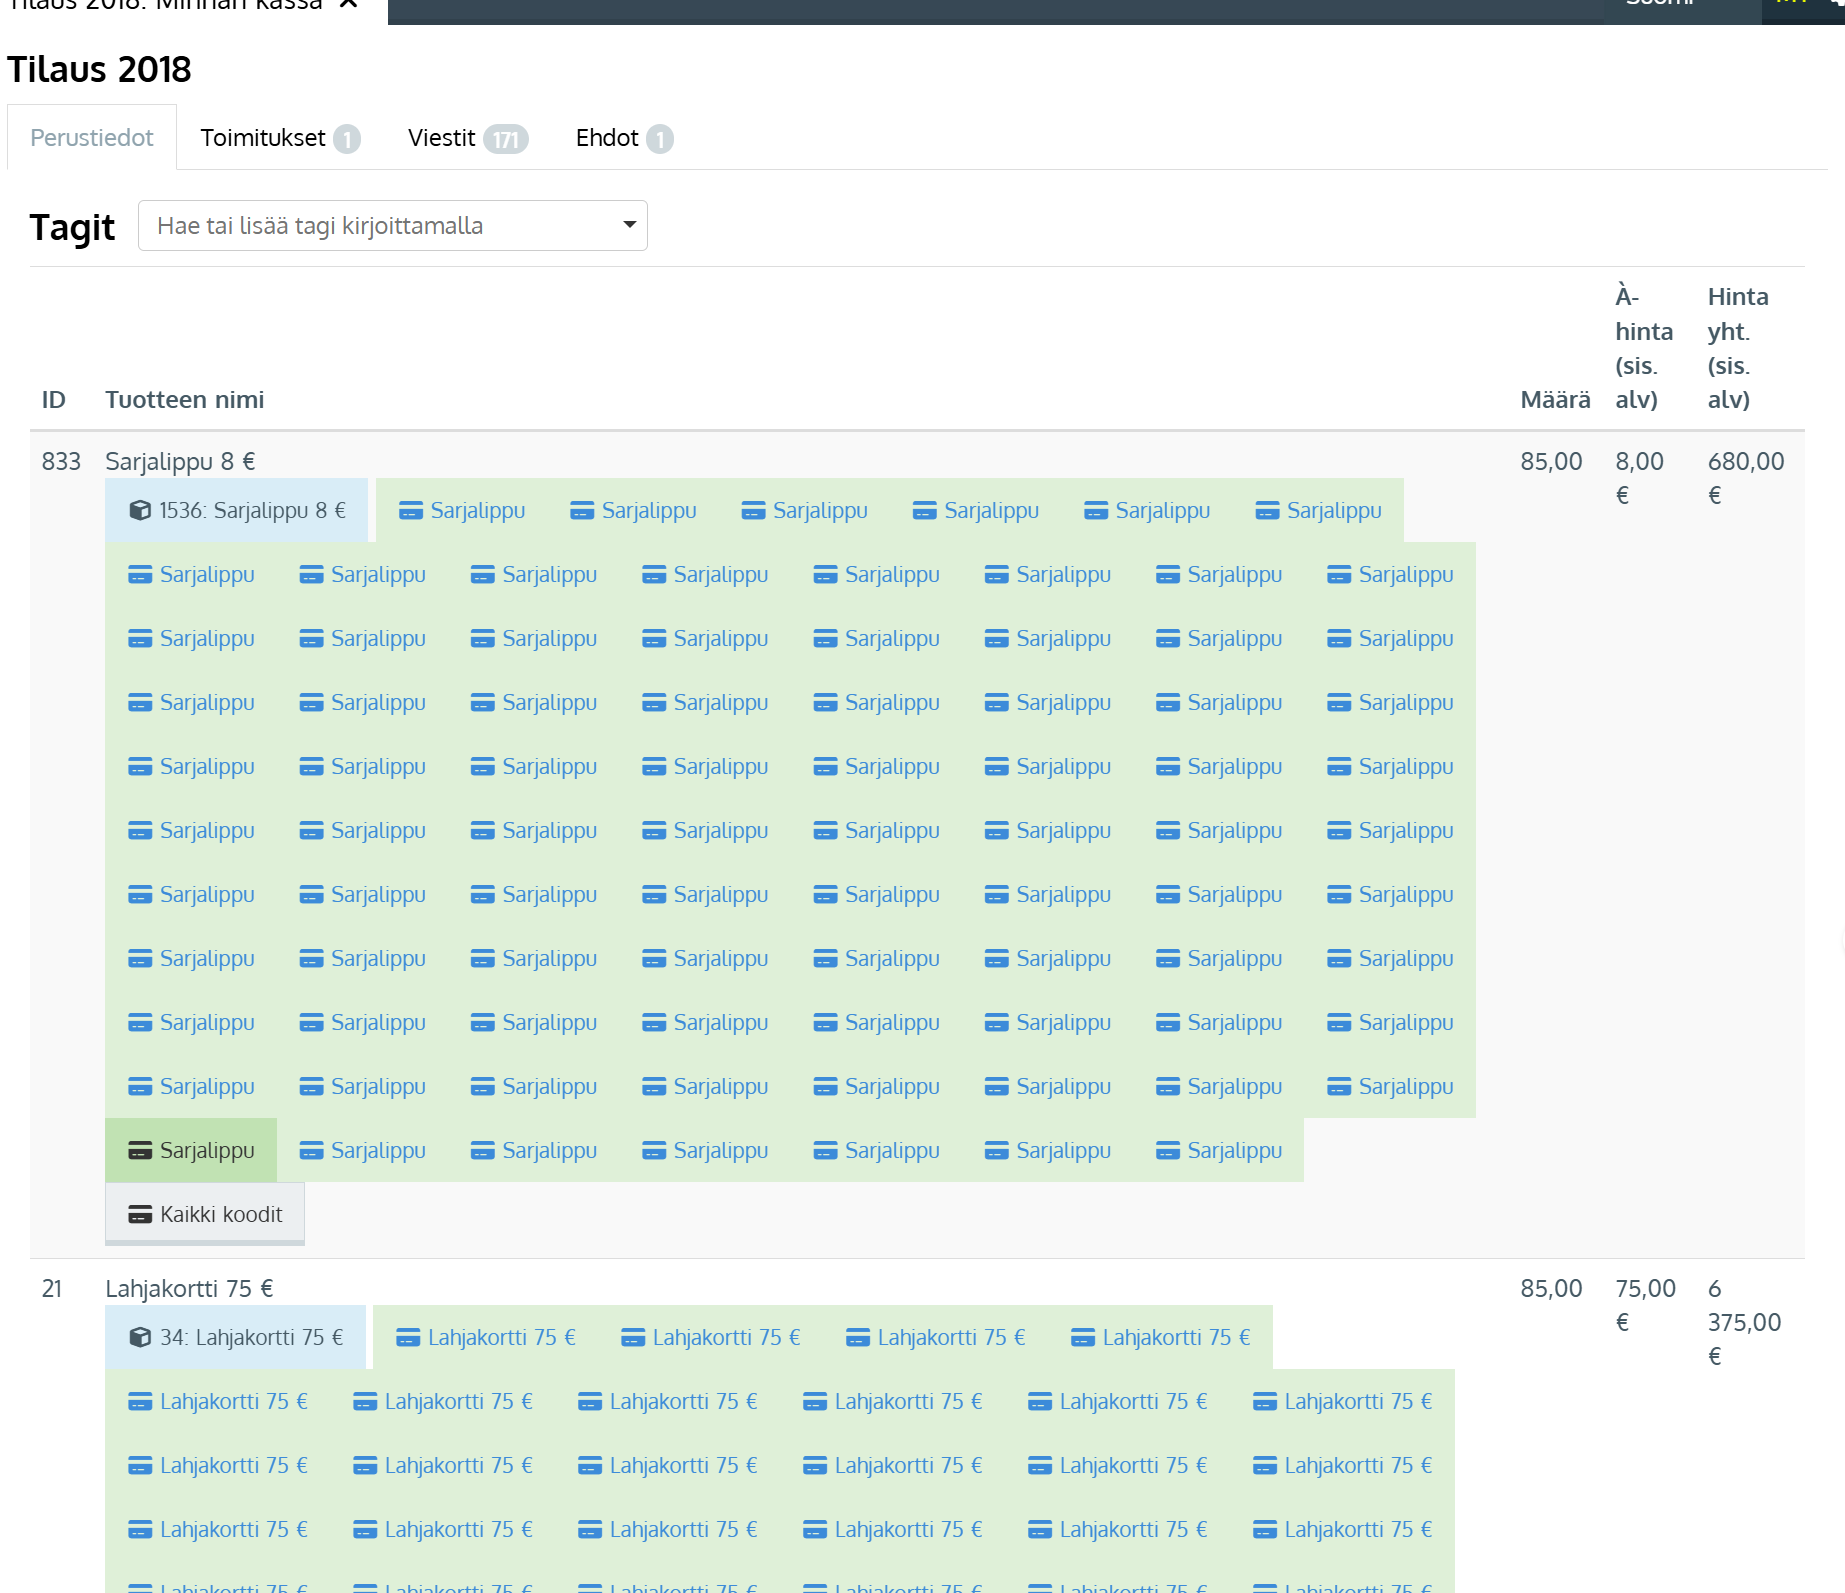This screenshot has width=1845, height=1593.
Task: Switch to the Ehdot tab
Action: point(624,138)
